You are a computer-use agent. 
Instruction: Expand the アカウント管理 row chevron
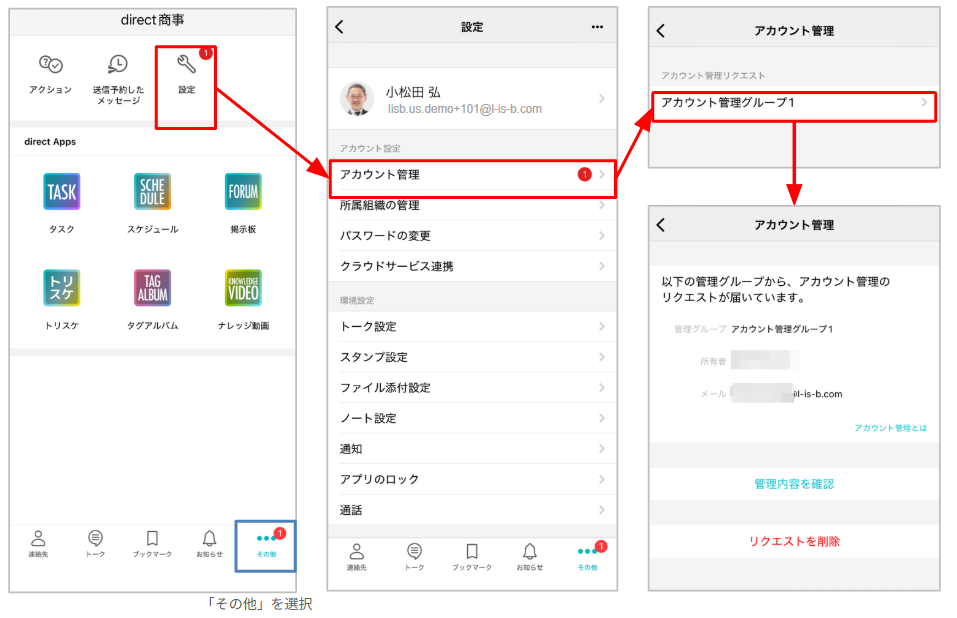602,175
